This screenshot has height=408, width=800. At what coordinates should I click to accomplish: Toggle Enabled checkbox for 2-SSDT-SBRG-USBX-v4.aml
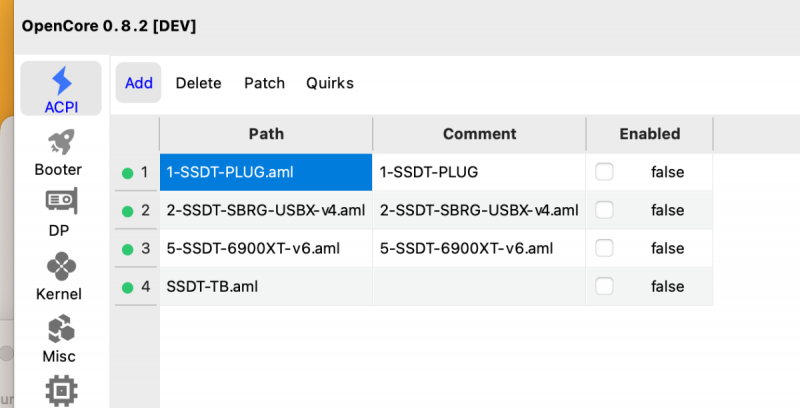pyautogui.click(x=604, y=210)
